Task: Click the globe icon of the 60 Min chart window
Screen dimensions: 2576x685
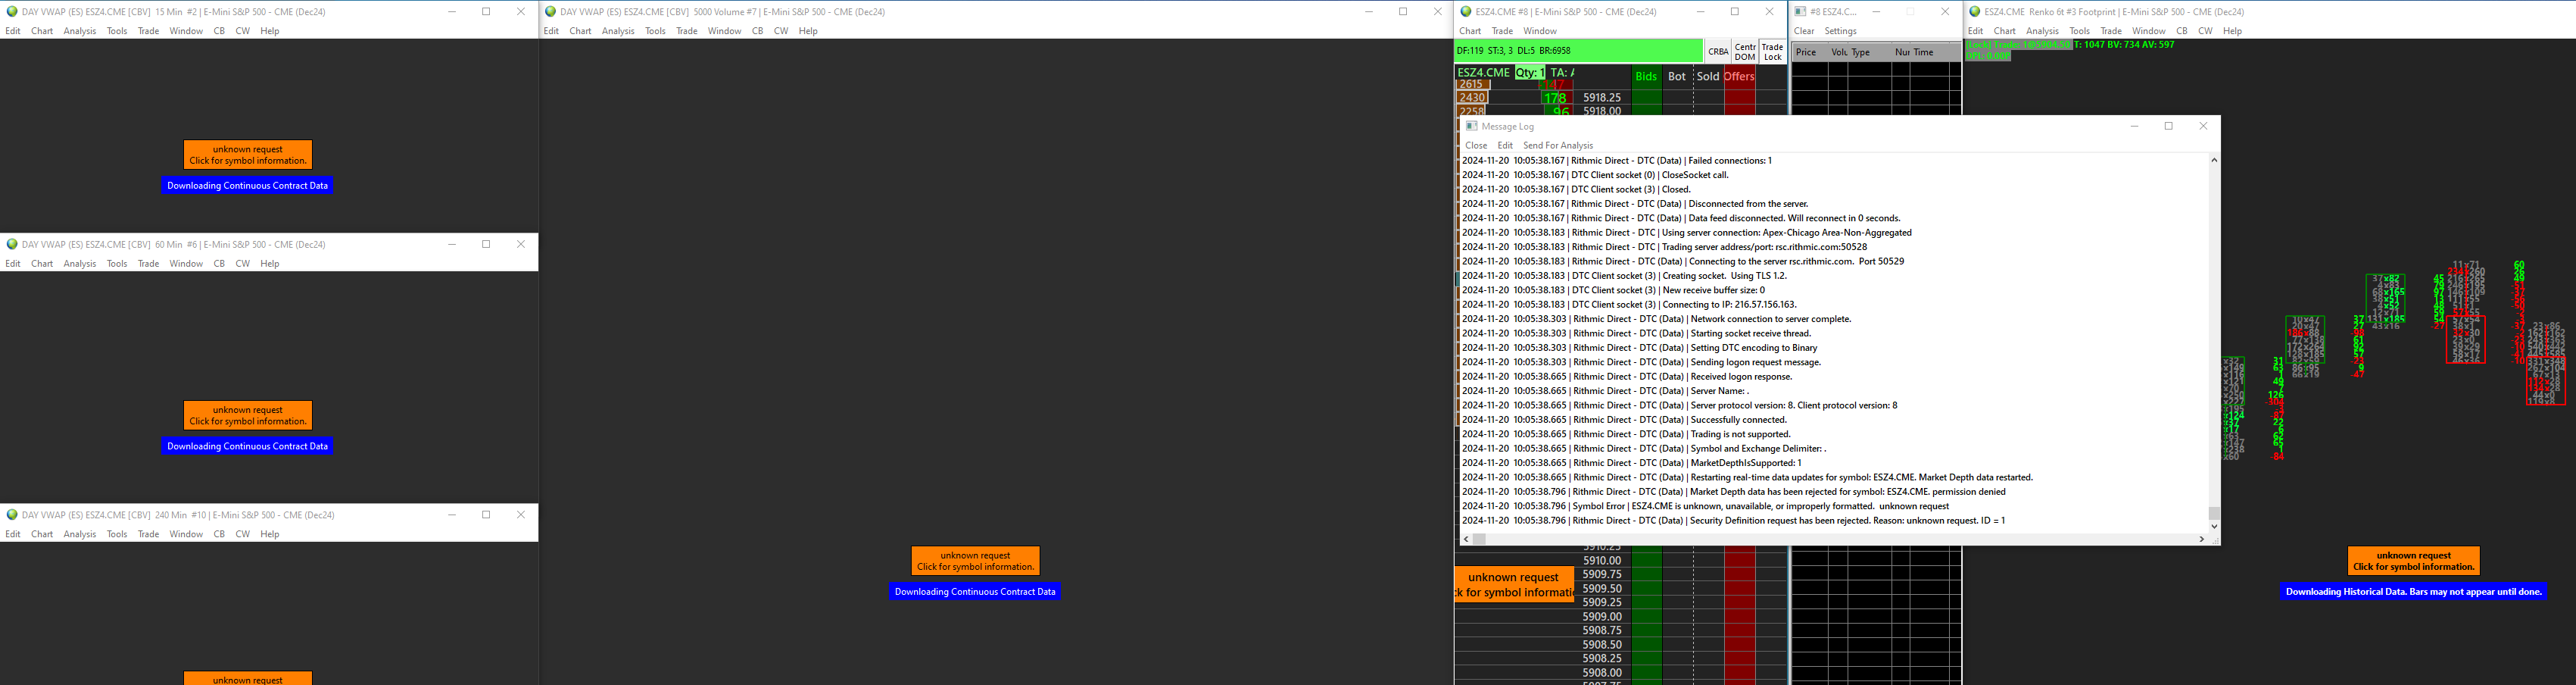Action: tap(12, 244)
